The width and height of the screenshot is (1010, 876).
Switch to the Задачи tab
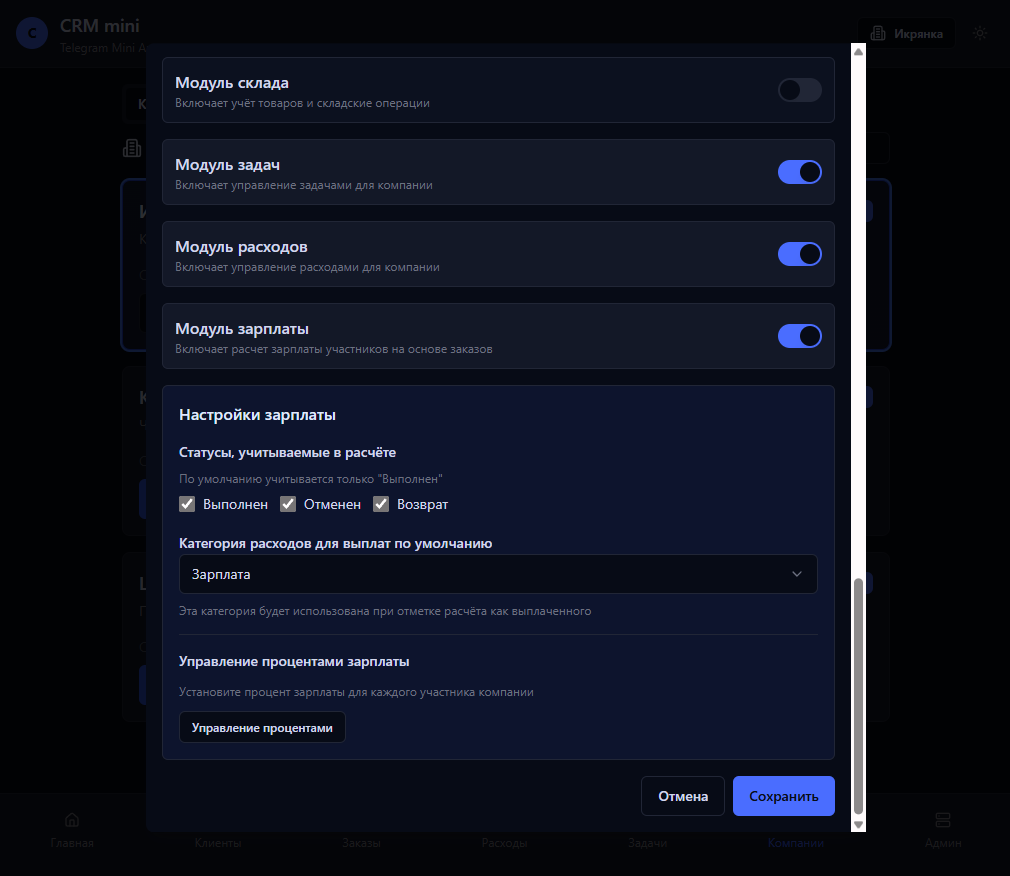coord(647,818)
